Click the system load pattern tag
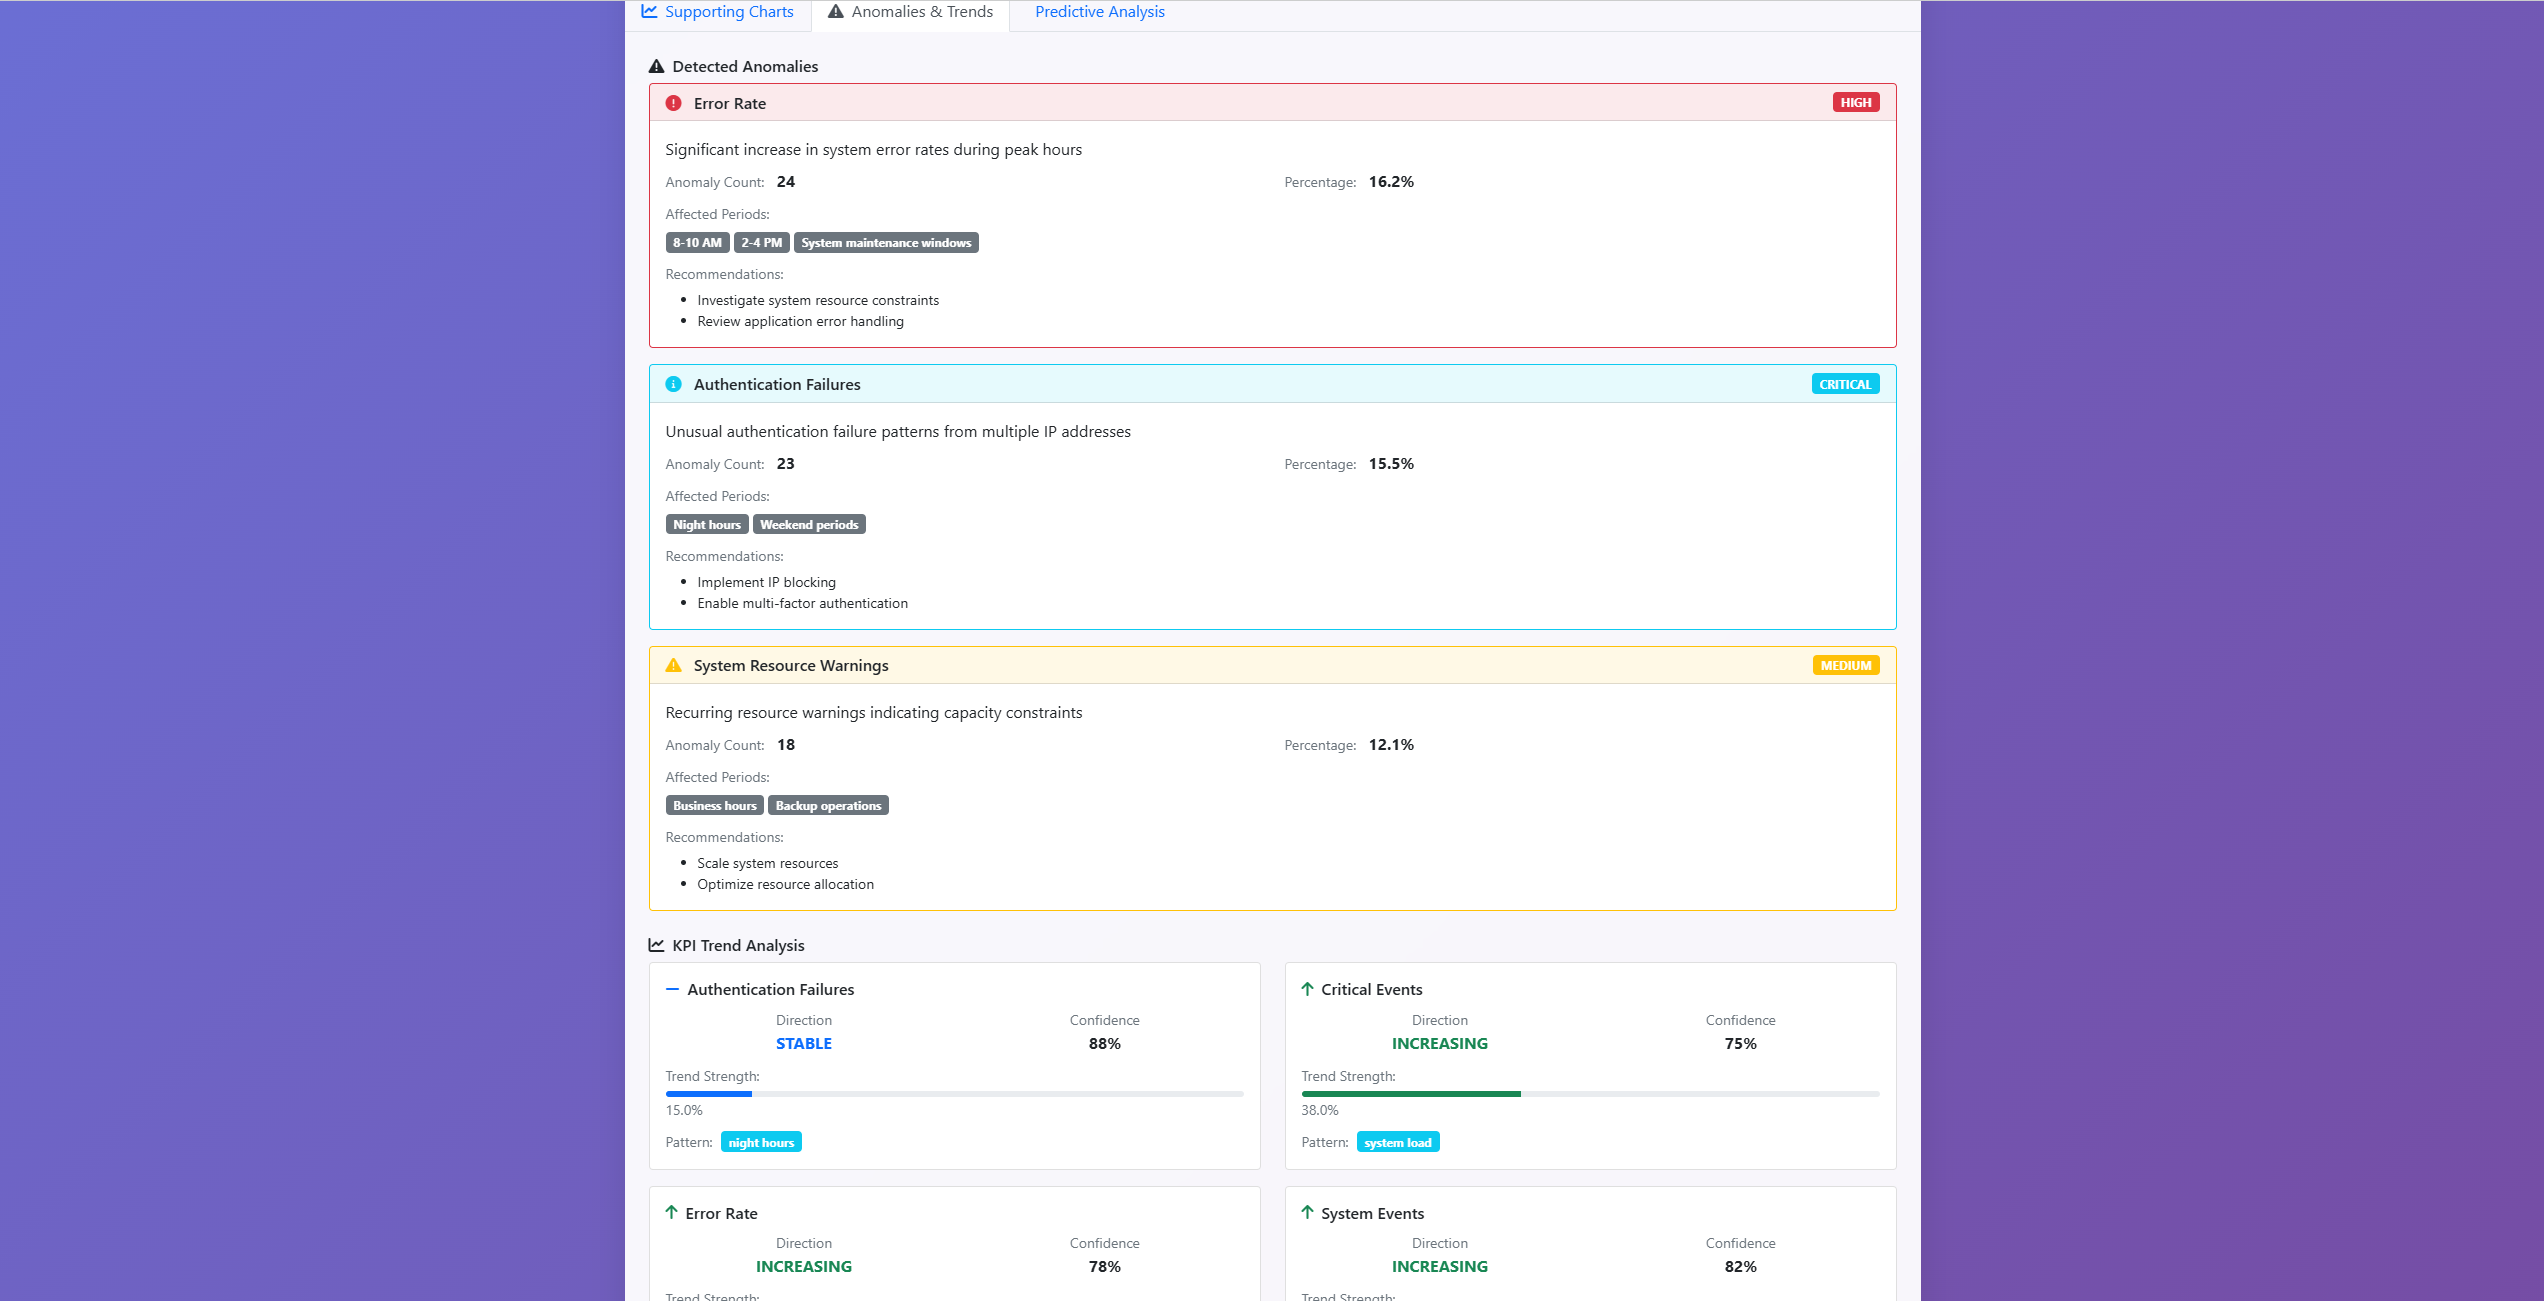This screenshot has height=1301, width=2544. 1398,1141
